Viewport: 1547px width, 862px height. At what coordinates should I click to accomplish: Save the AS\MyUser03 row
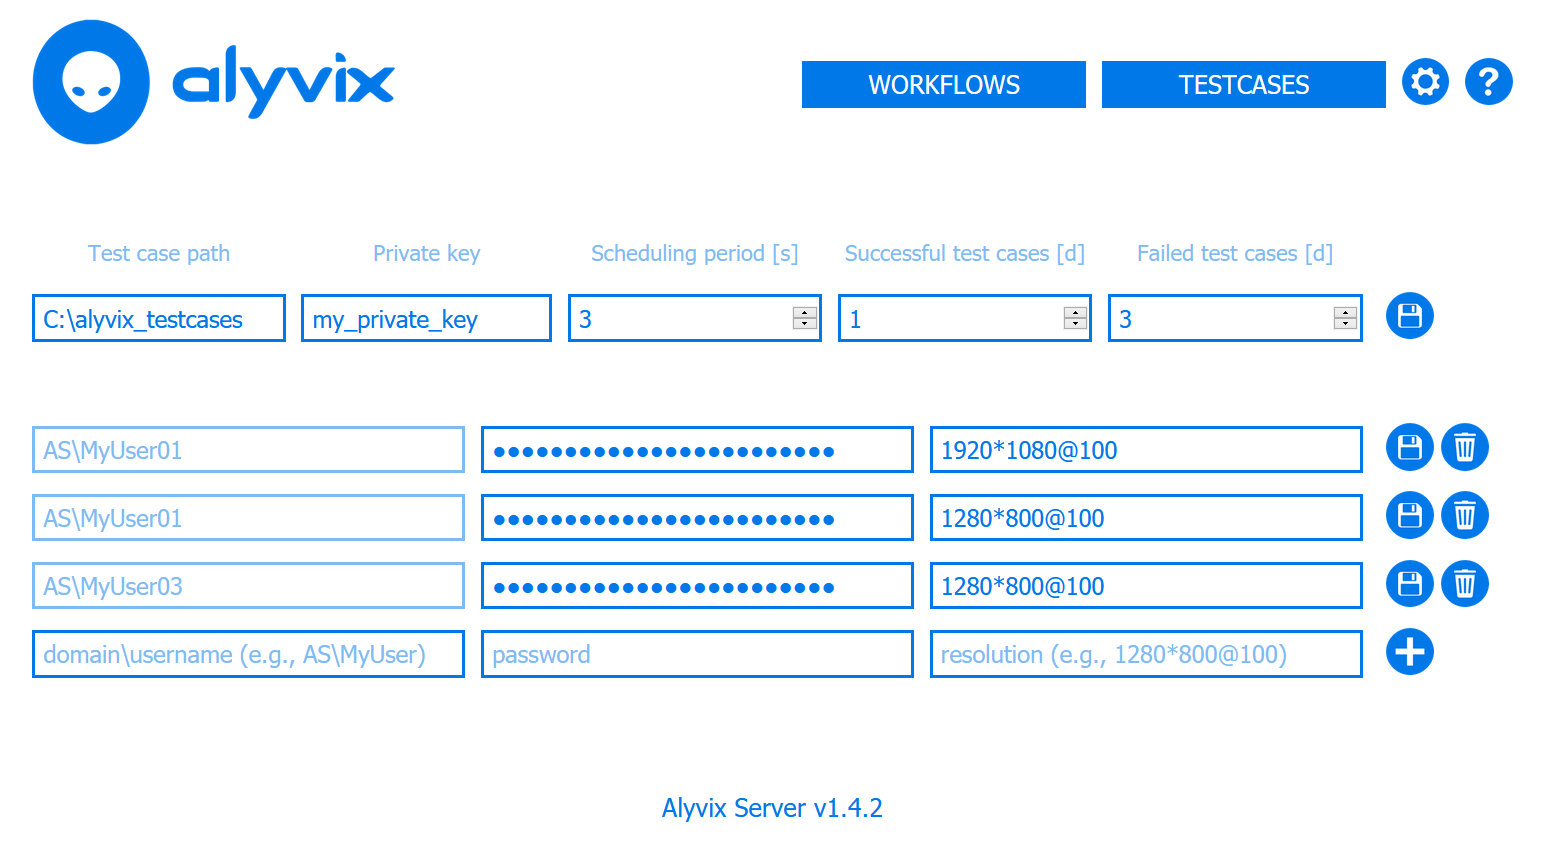pyautogui.click(x=1410, y=583)
